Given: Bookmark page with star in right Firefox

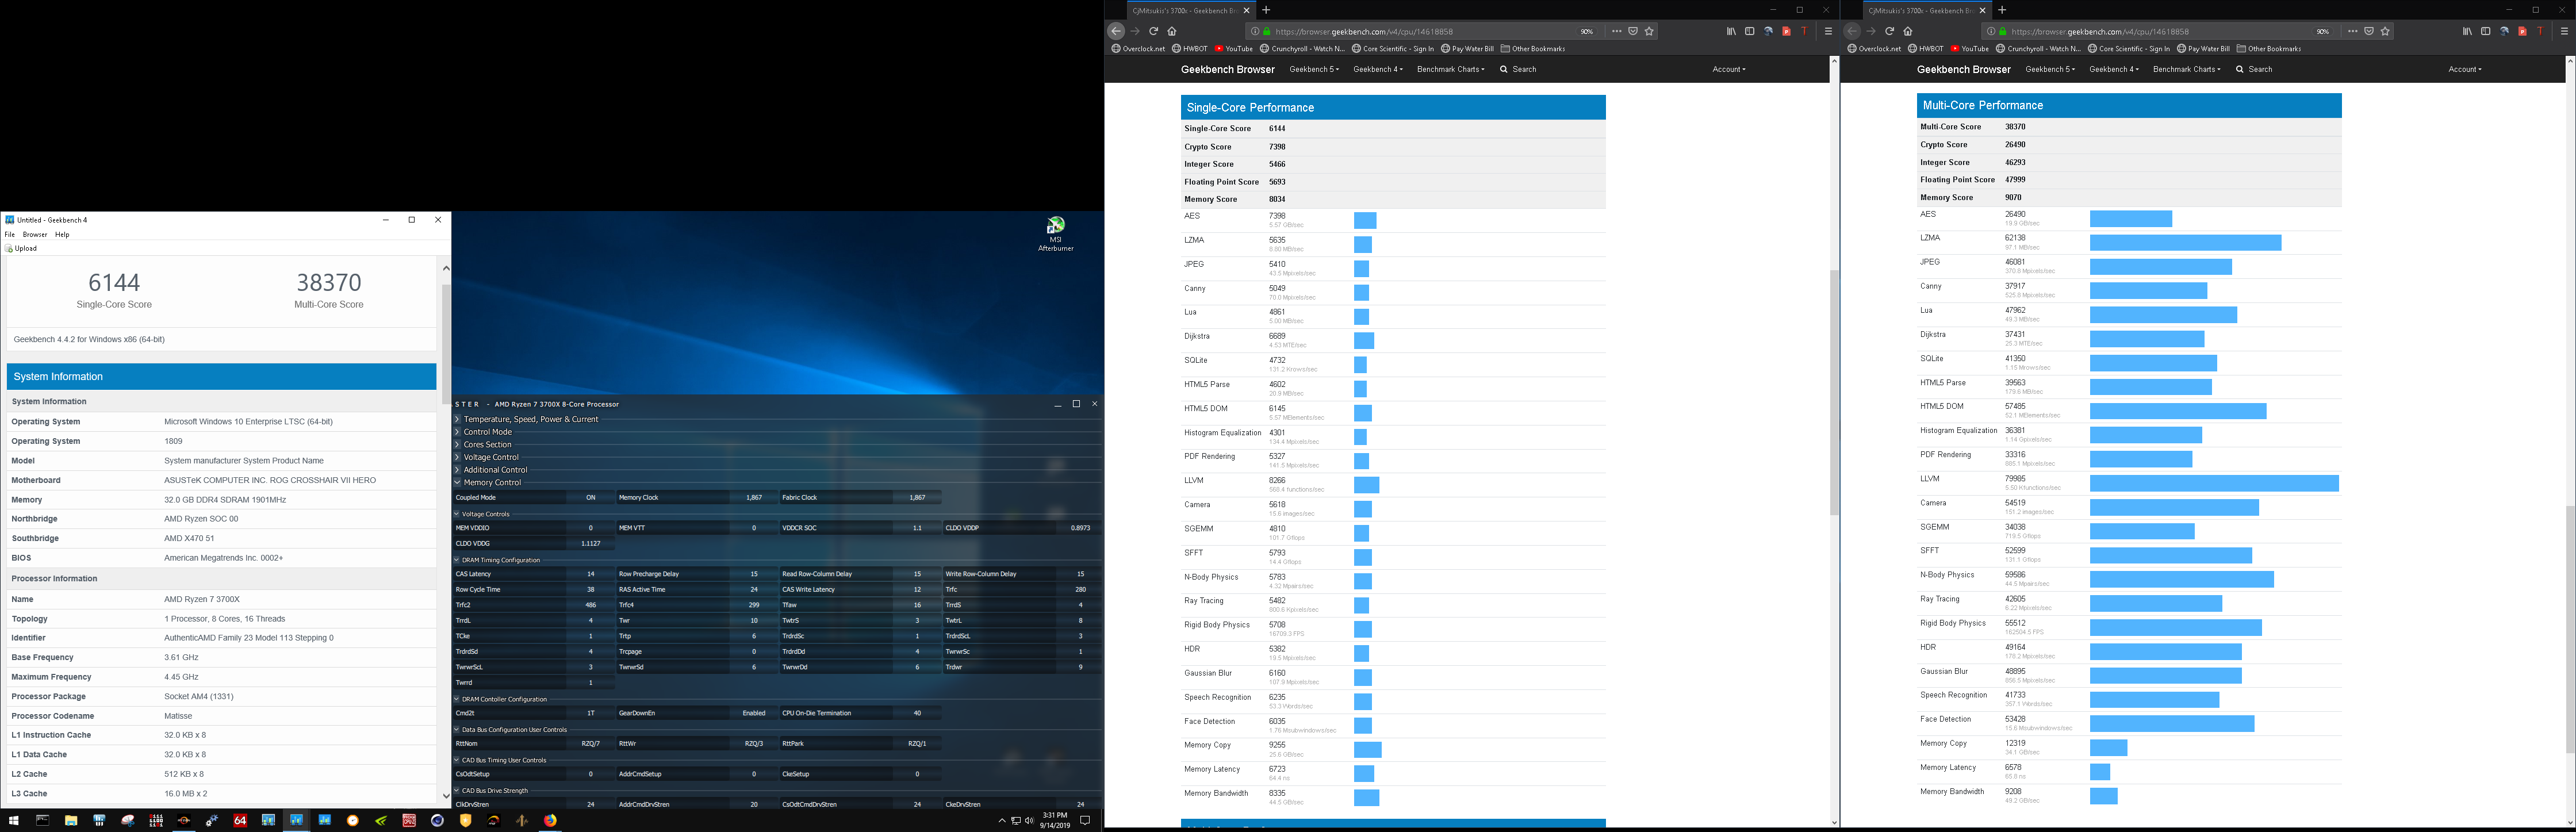Looking at the screenshot, I should point(2386,31).
